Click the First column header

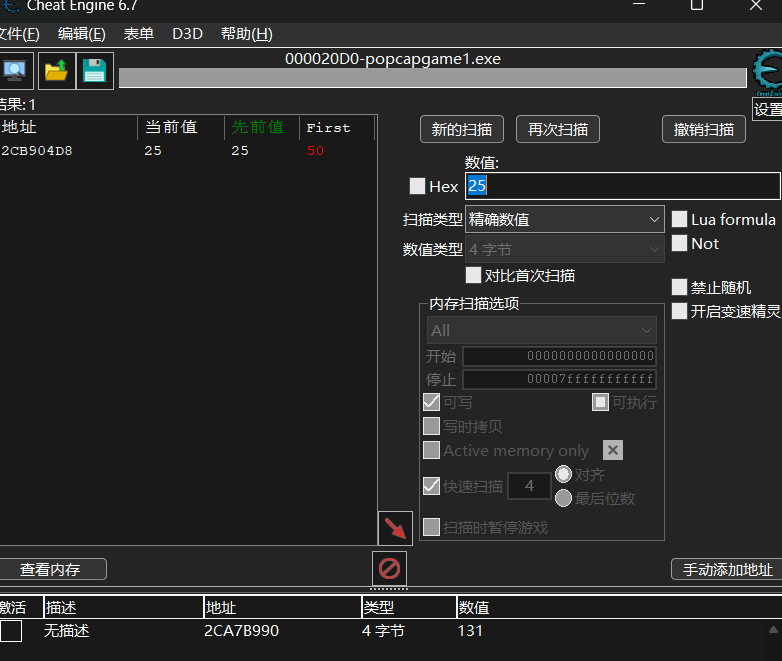pos(337,127)
